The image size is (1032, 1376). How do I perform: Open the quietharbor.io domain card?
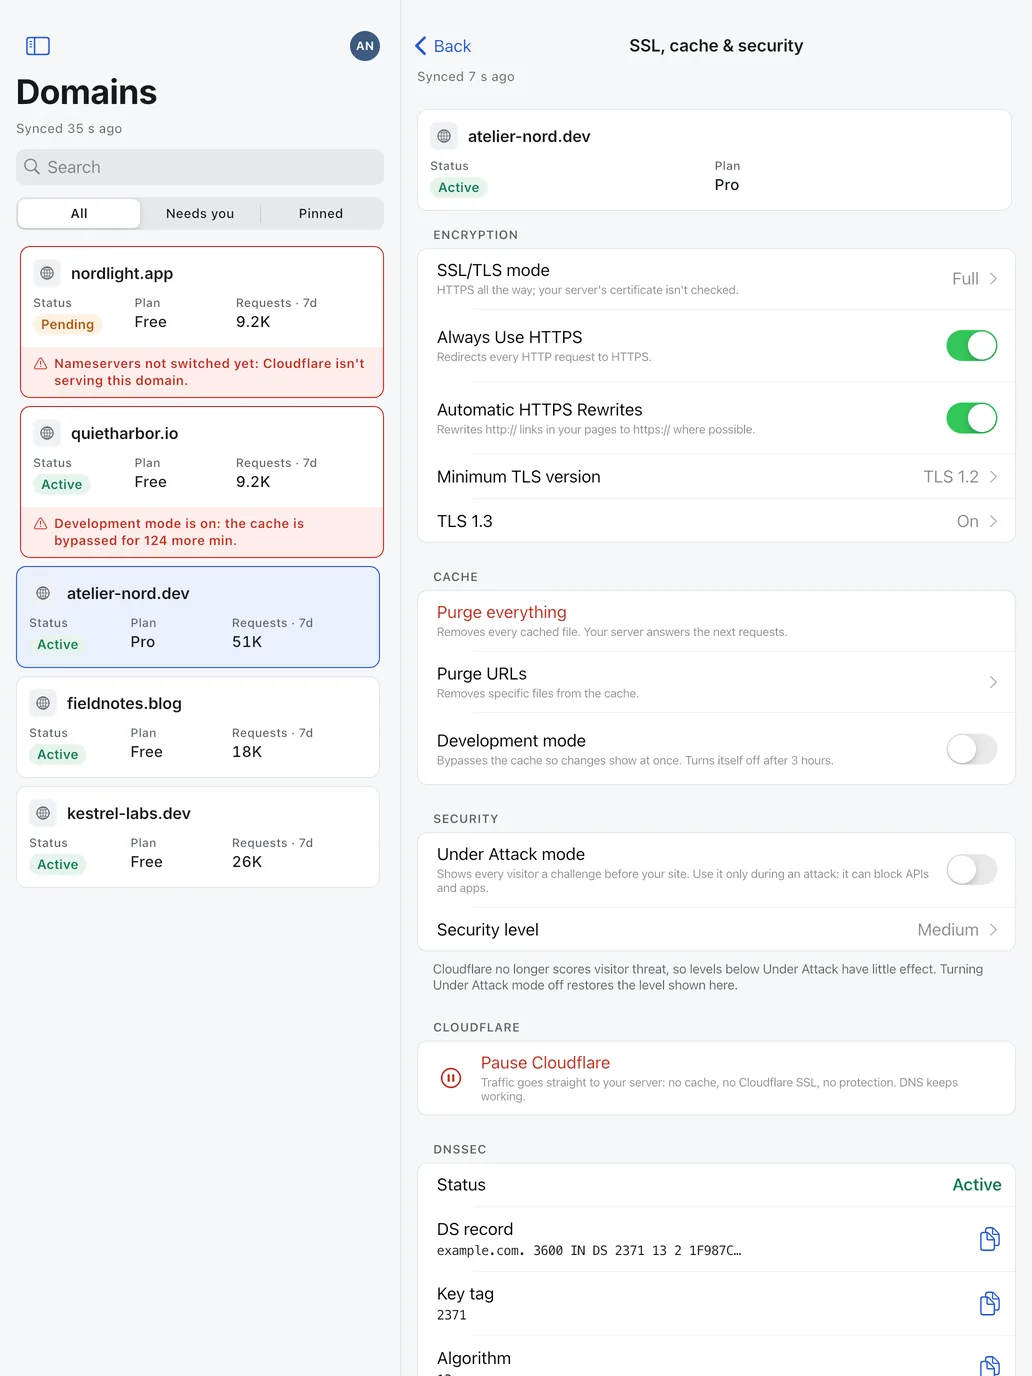click(x=202, y=482)
